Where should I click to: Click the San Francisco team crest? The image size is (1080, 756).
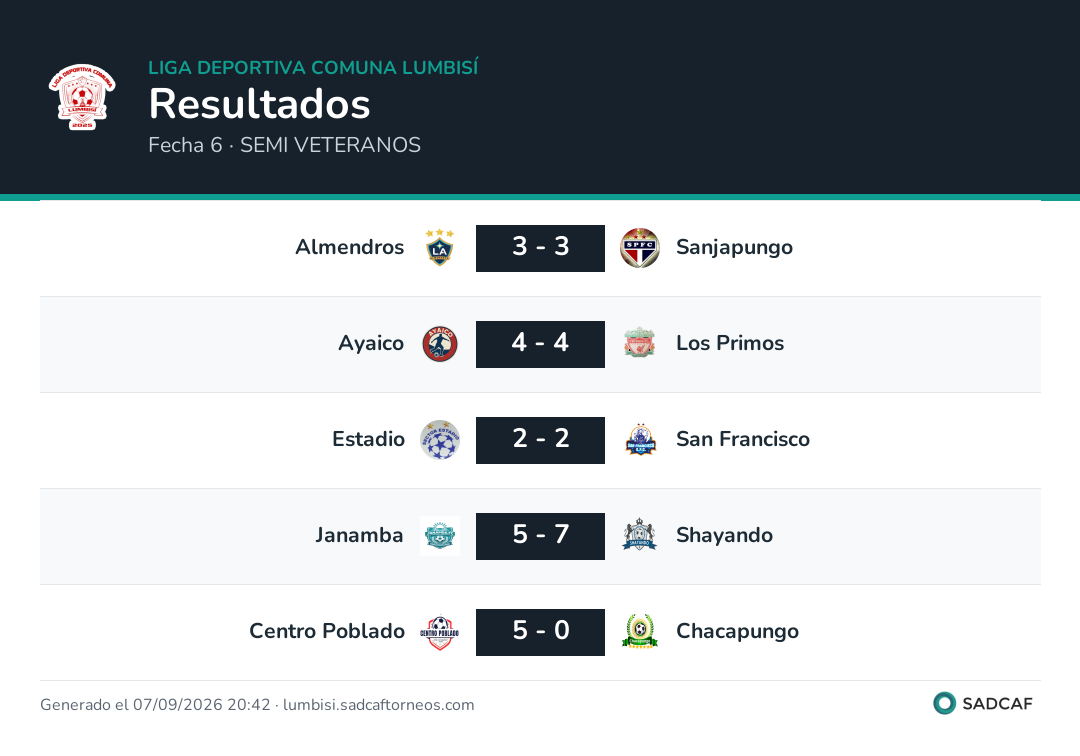click(x=640, y=440)
